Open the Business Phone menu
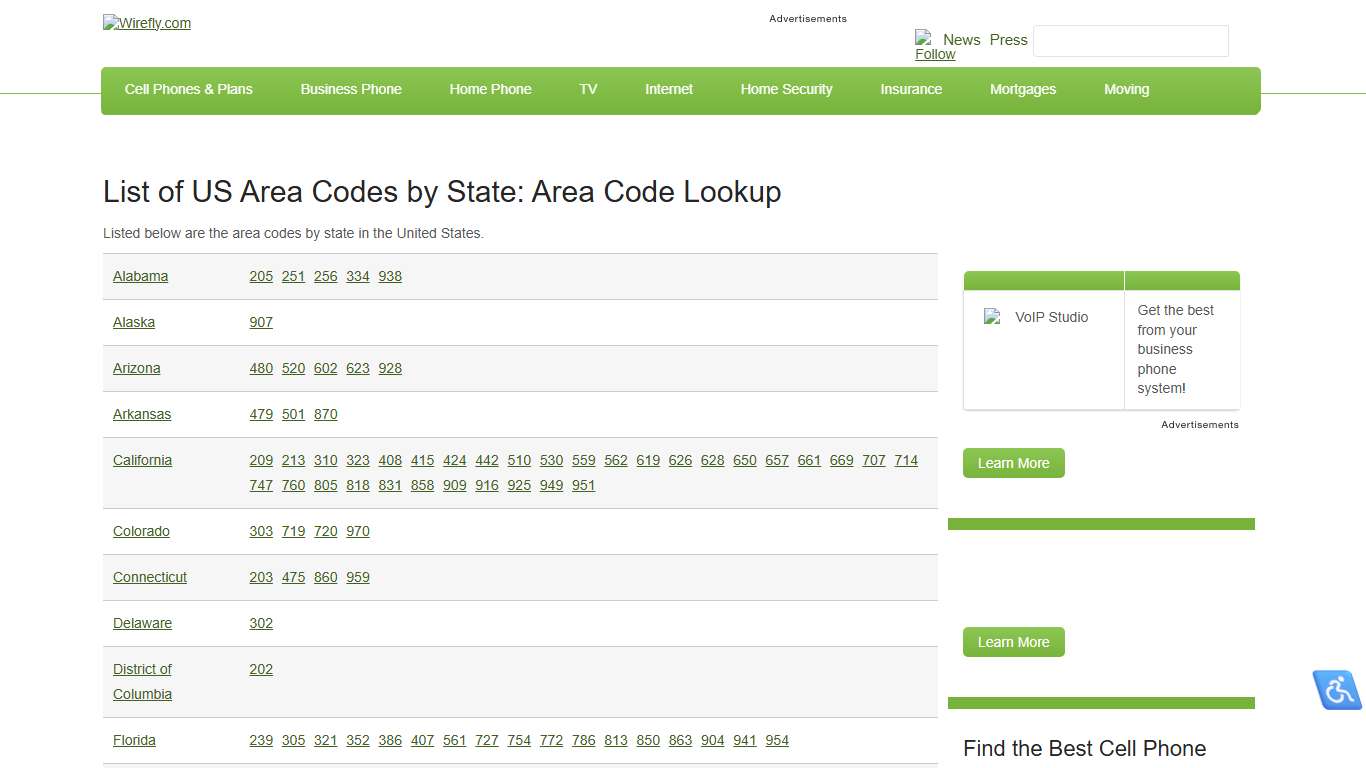 coord(351,89)
